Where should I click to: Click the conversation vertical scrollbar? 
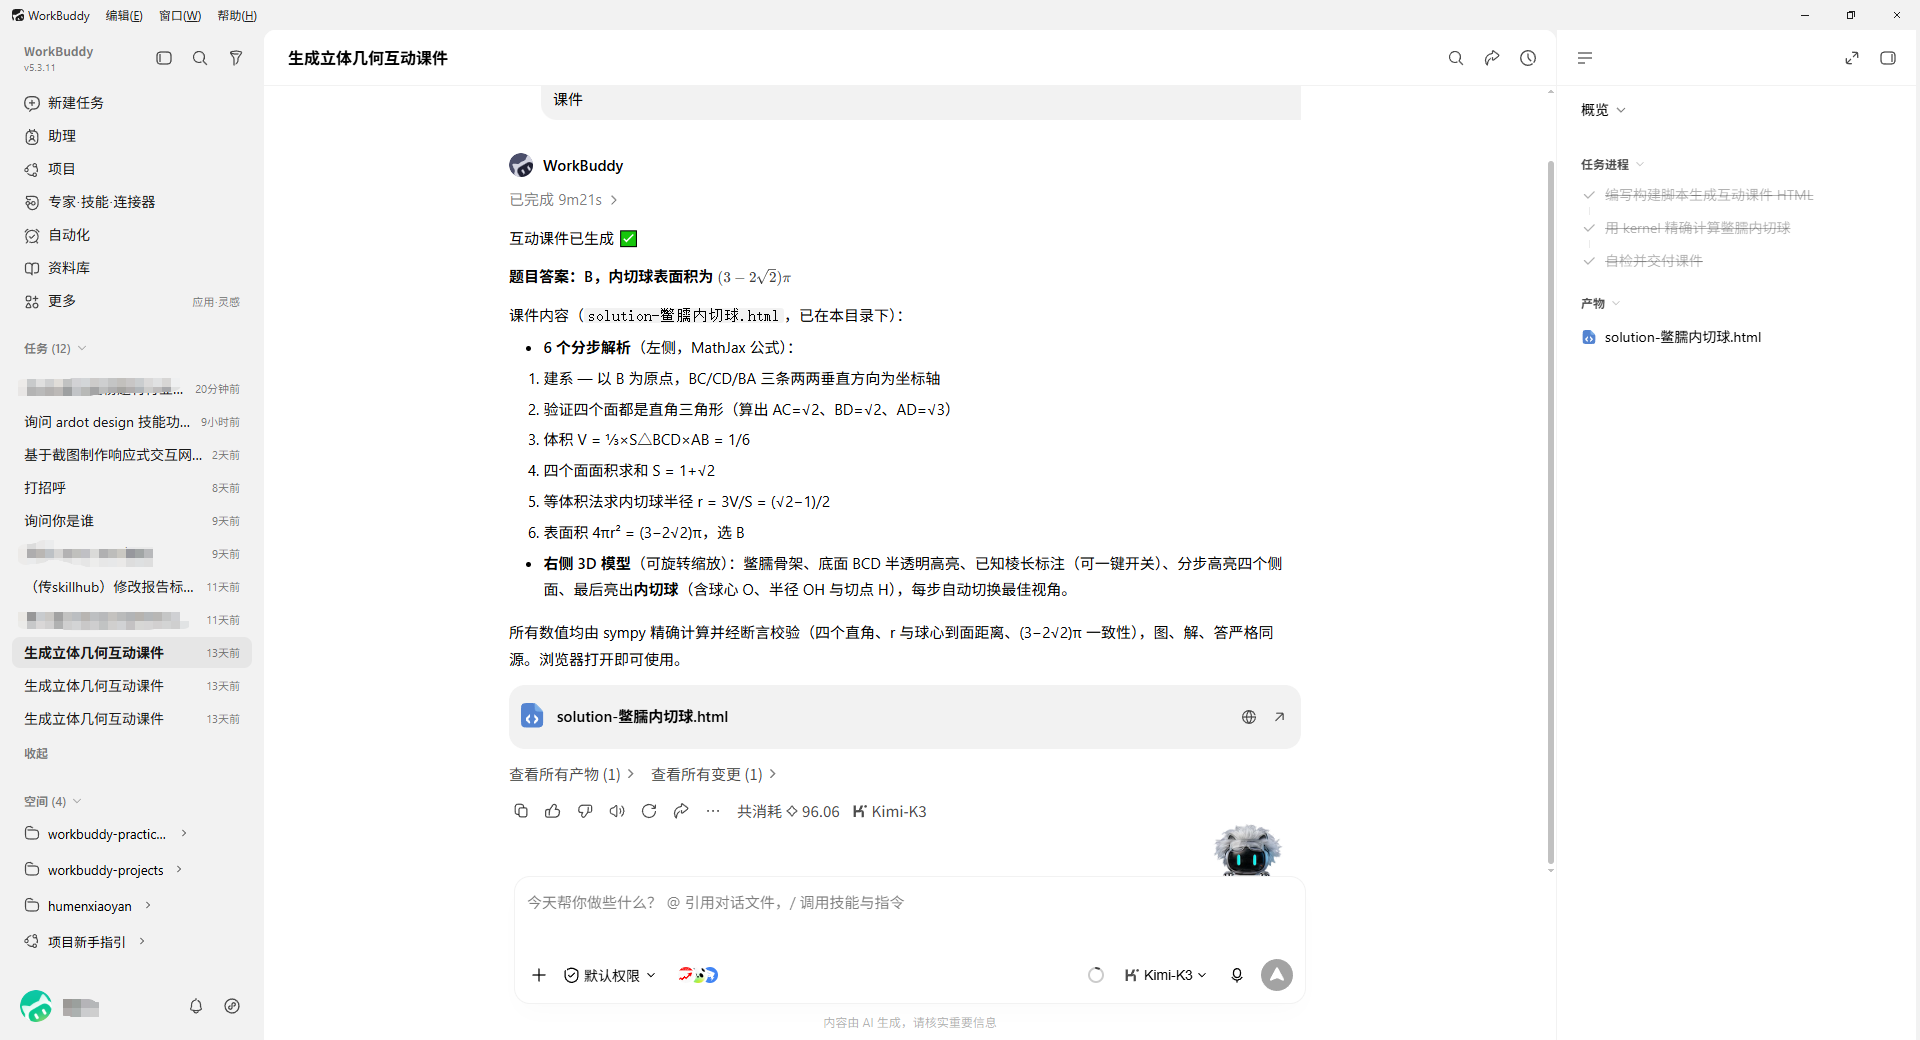click(x=1550, y=510)
